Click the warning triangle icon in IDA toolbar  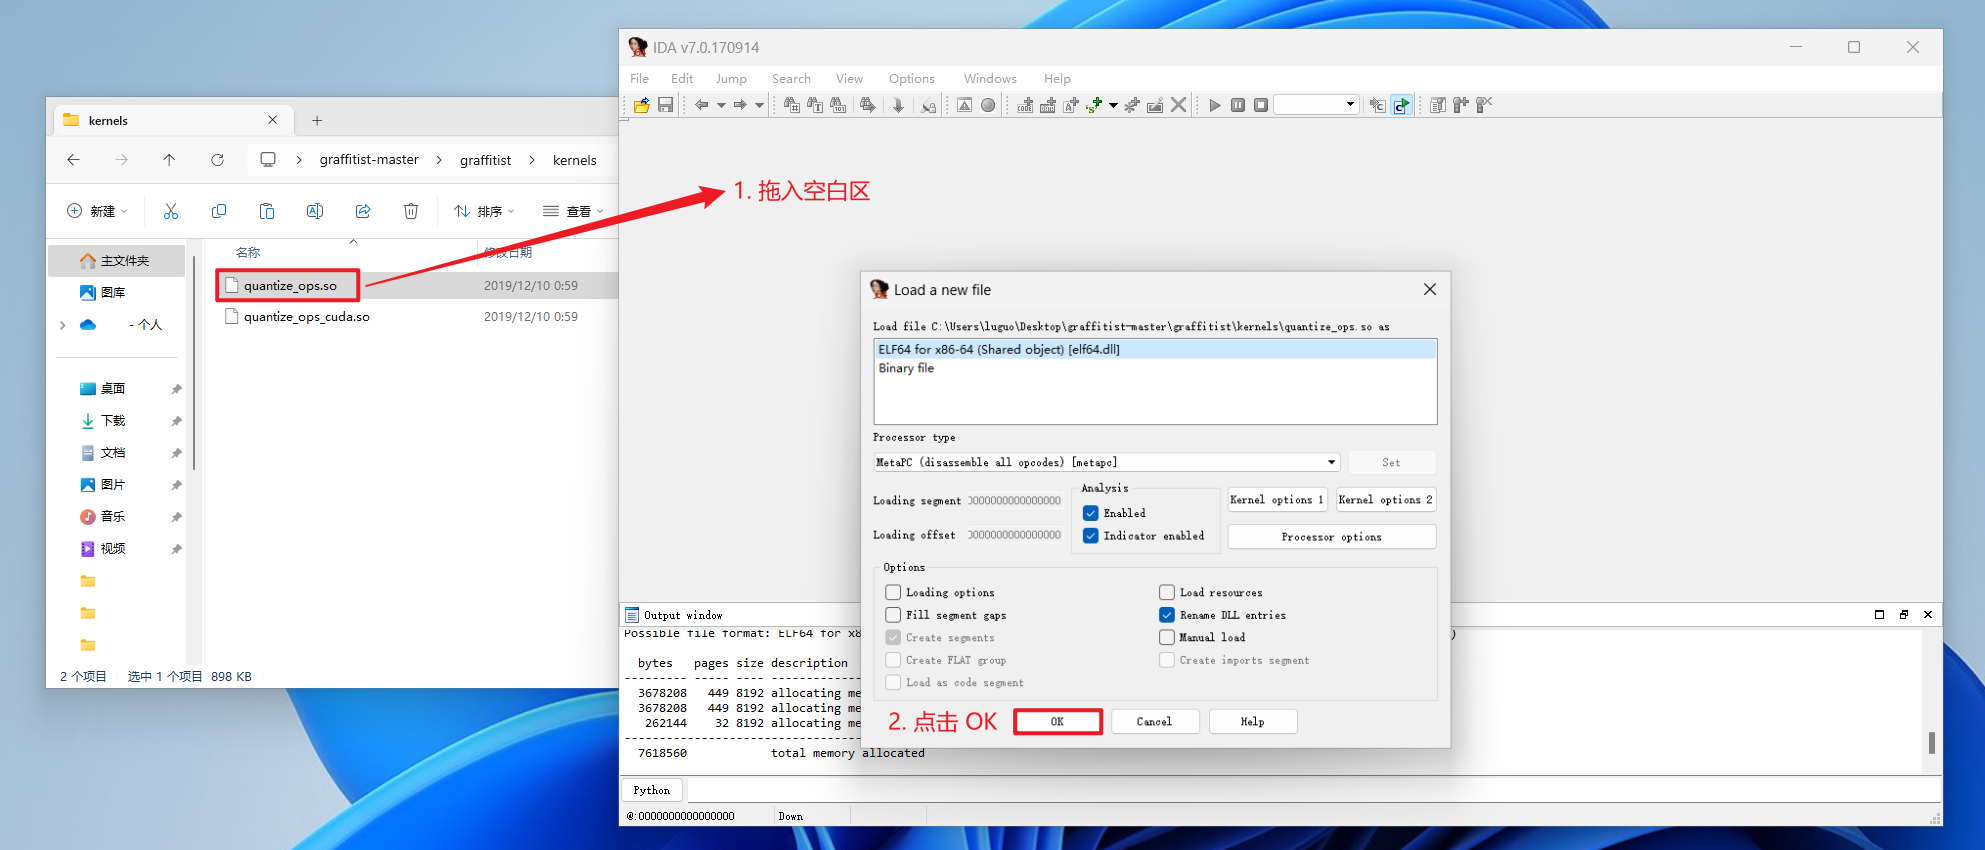[964, 105]
